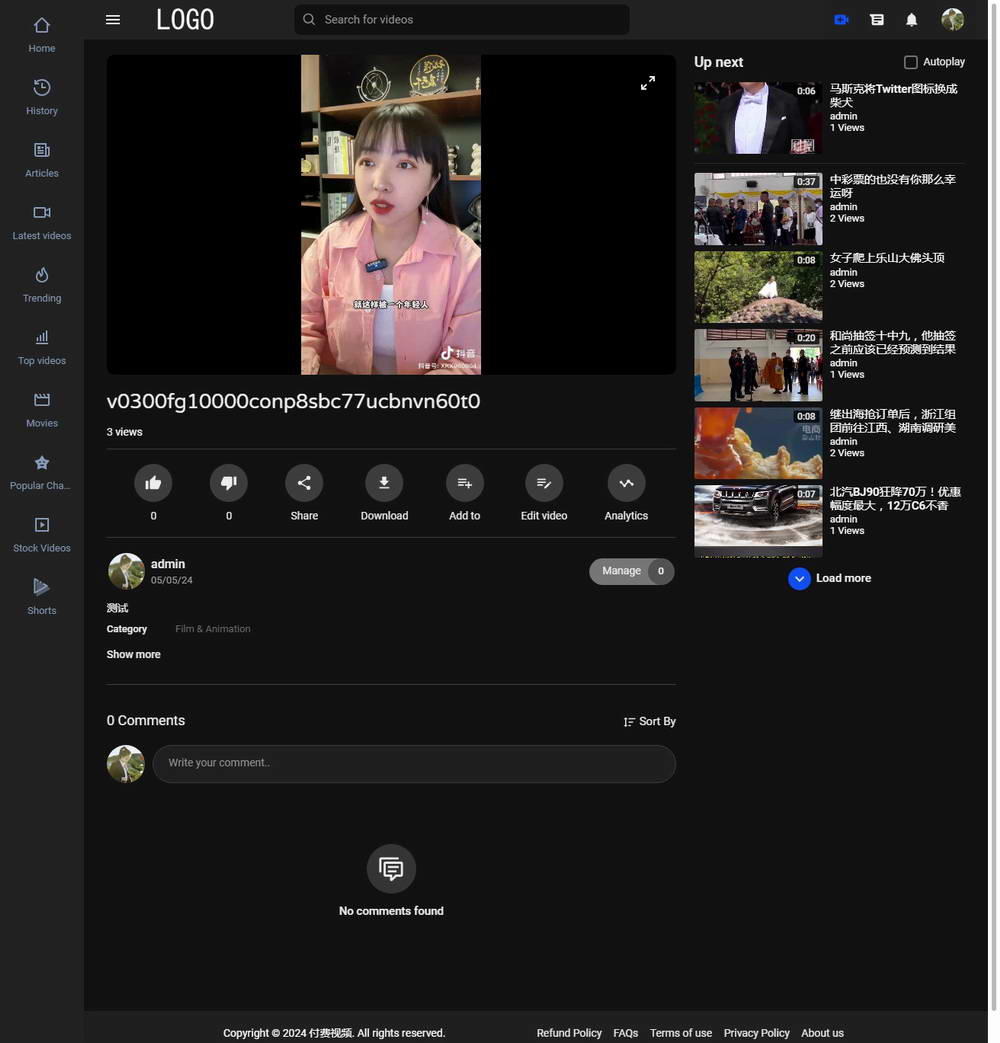Open the 0:08 woman on Buddha thumbnail

(758, 287)
